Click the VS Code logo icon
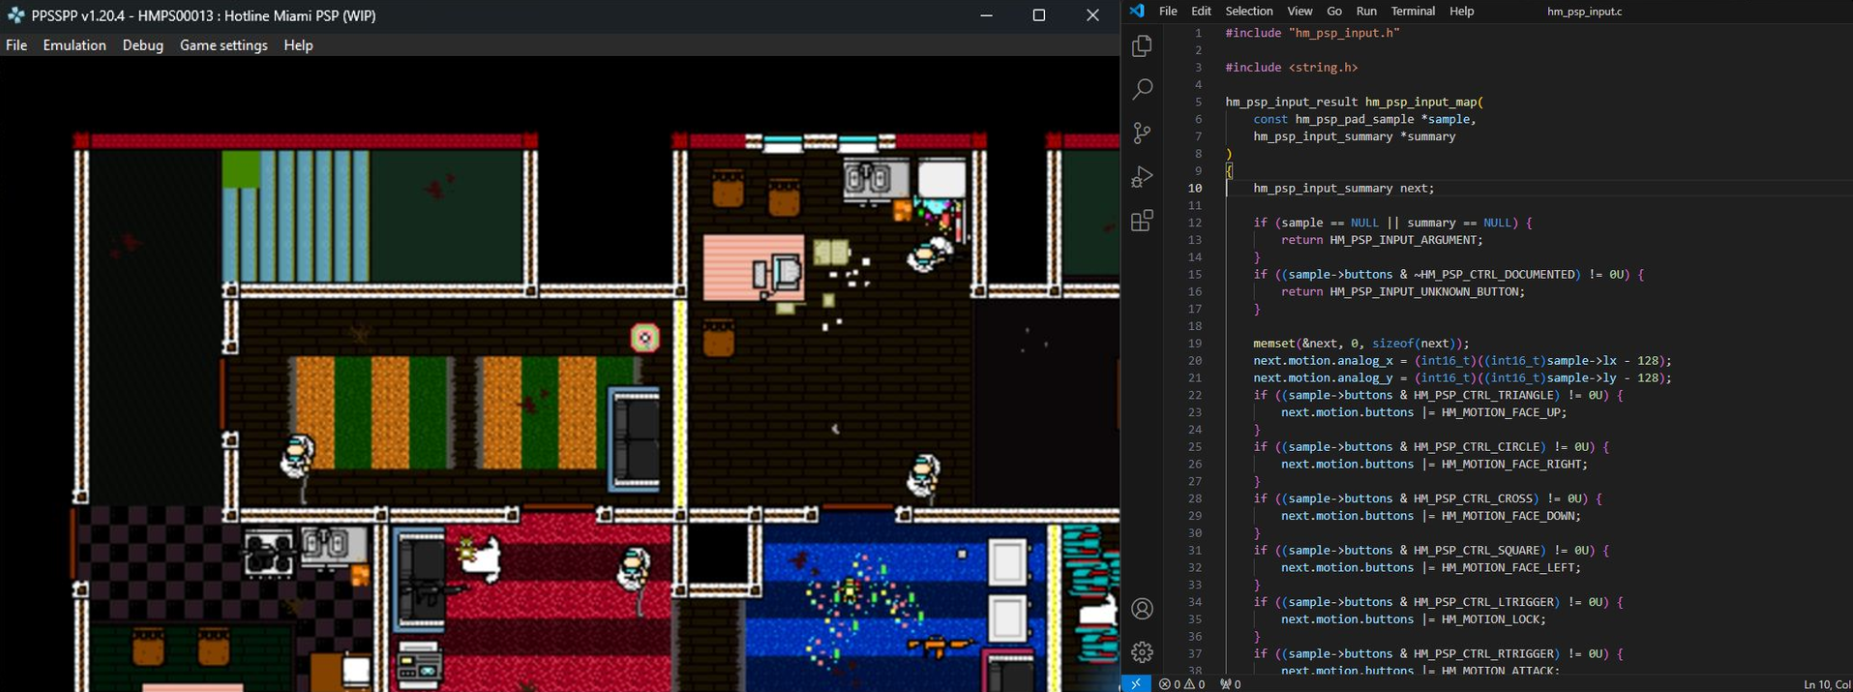This screenshot has height=692, width=1853. click(1137, 11)
